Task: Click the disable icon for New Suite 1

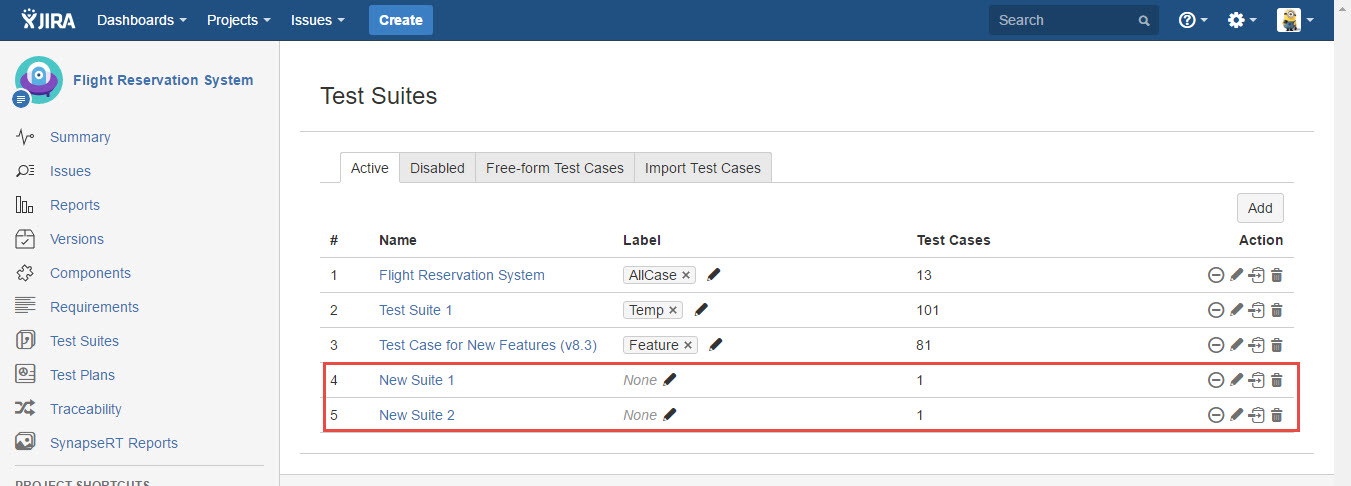Action: tap(1216, 380)
